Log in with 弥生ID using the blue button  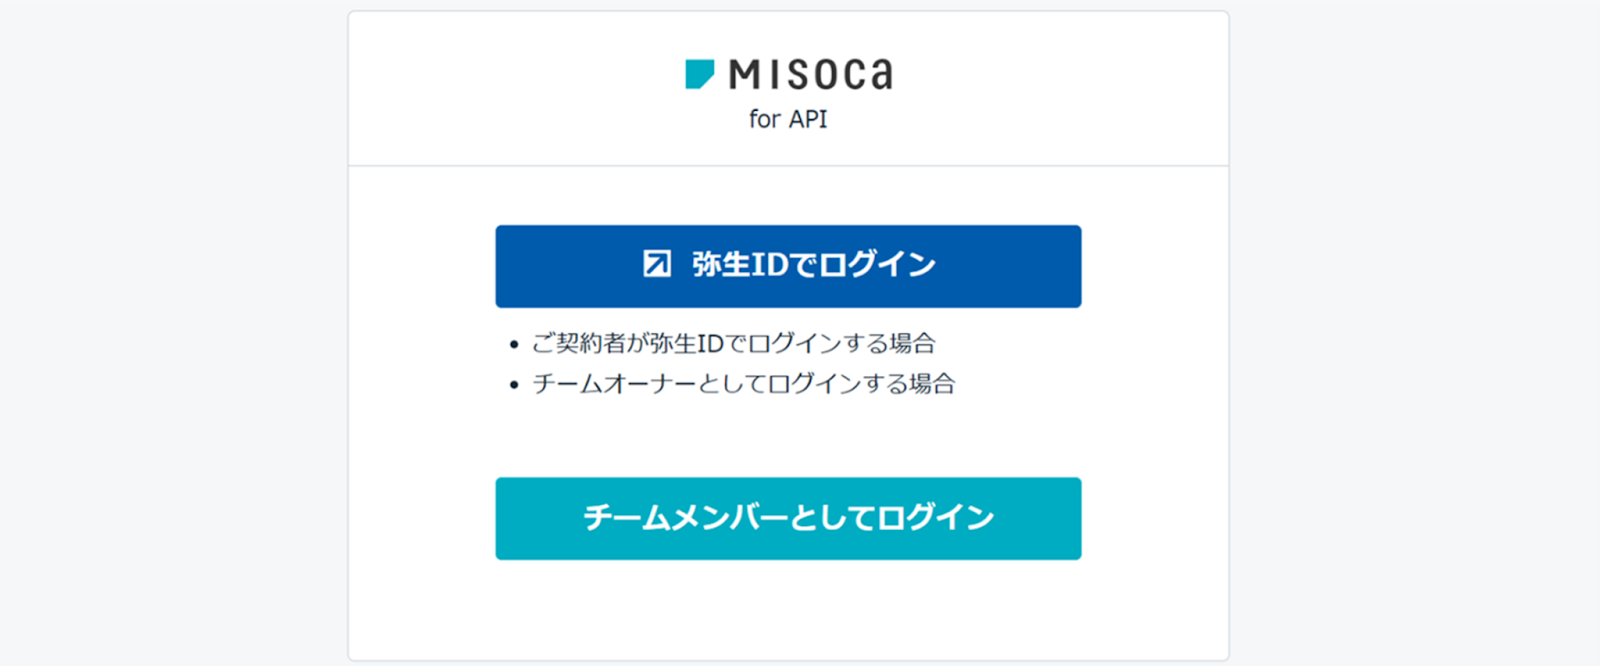point(788,266)
